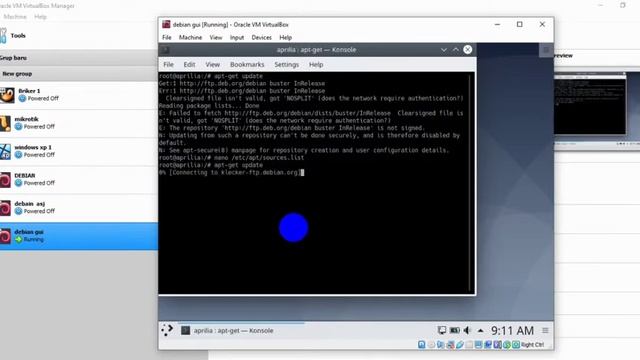Maximize Konsole with the up chevron button
640x360 pixels.
[x=456, y=50]
